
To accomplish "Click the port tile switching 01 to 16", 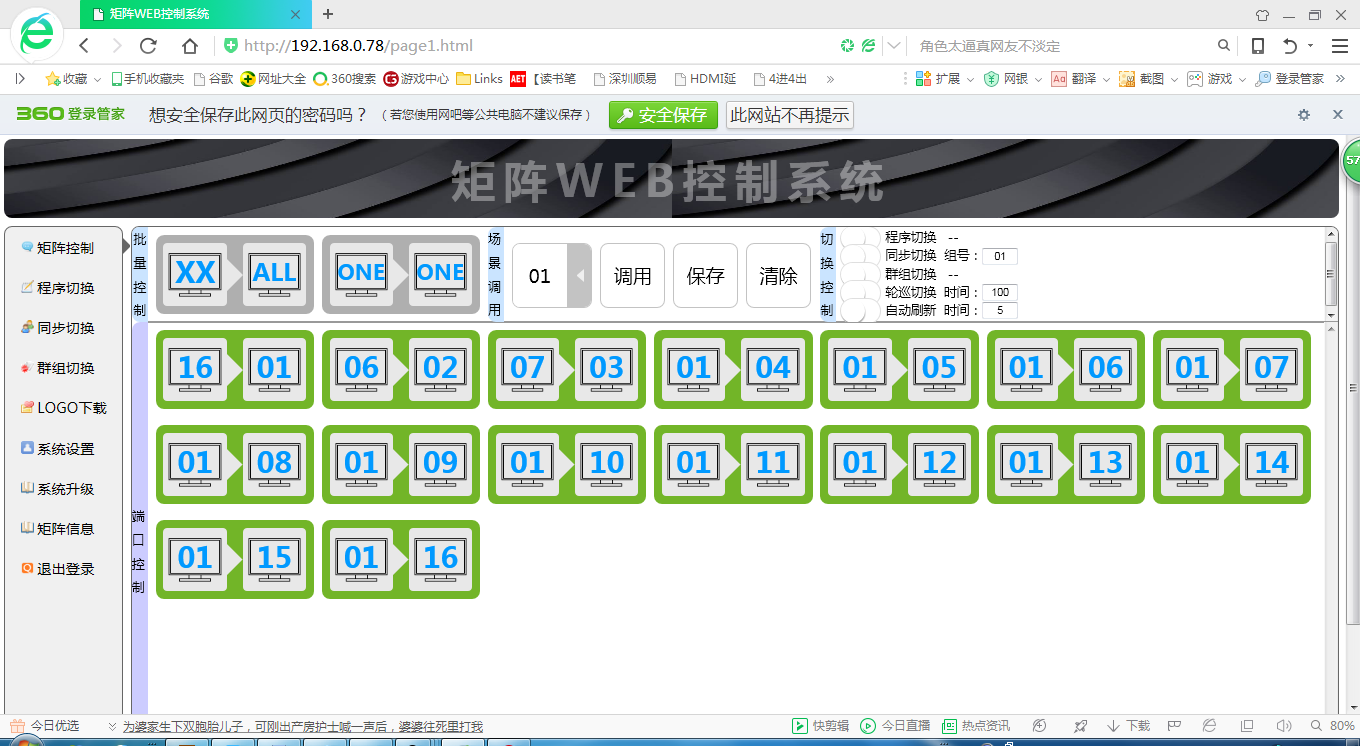I will click(400, 559).
